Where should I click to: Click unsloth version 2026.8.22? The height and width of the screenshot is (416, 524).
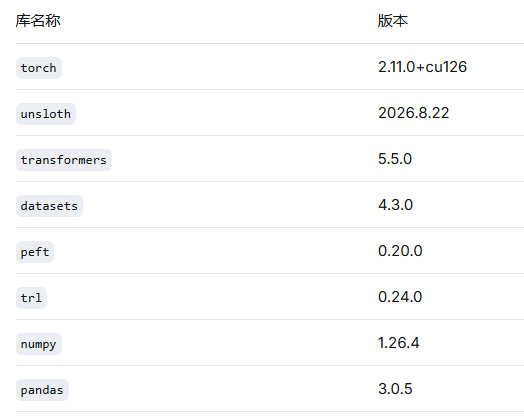pyautogui.click(x=413, y=113)
